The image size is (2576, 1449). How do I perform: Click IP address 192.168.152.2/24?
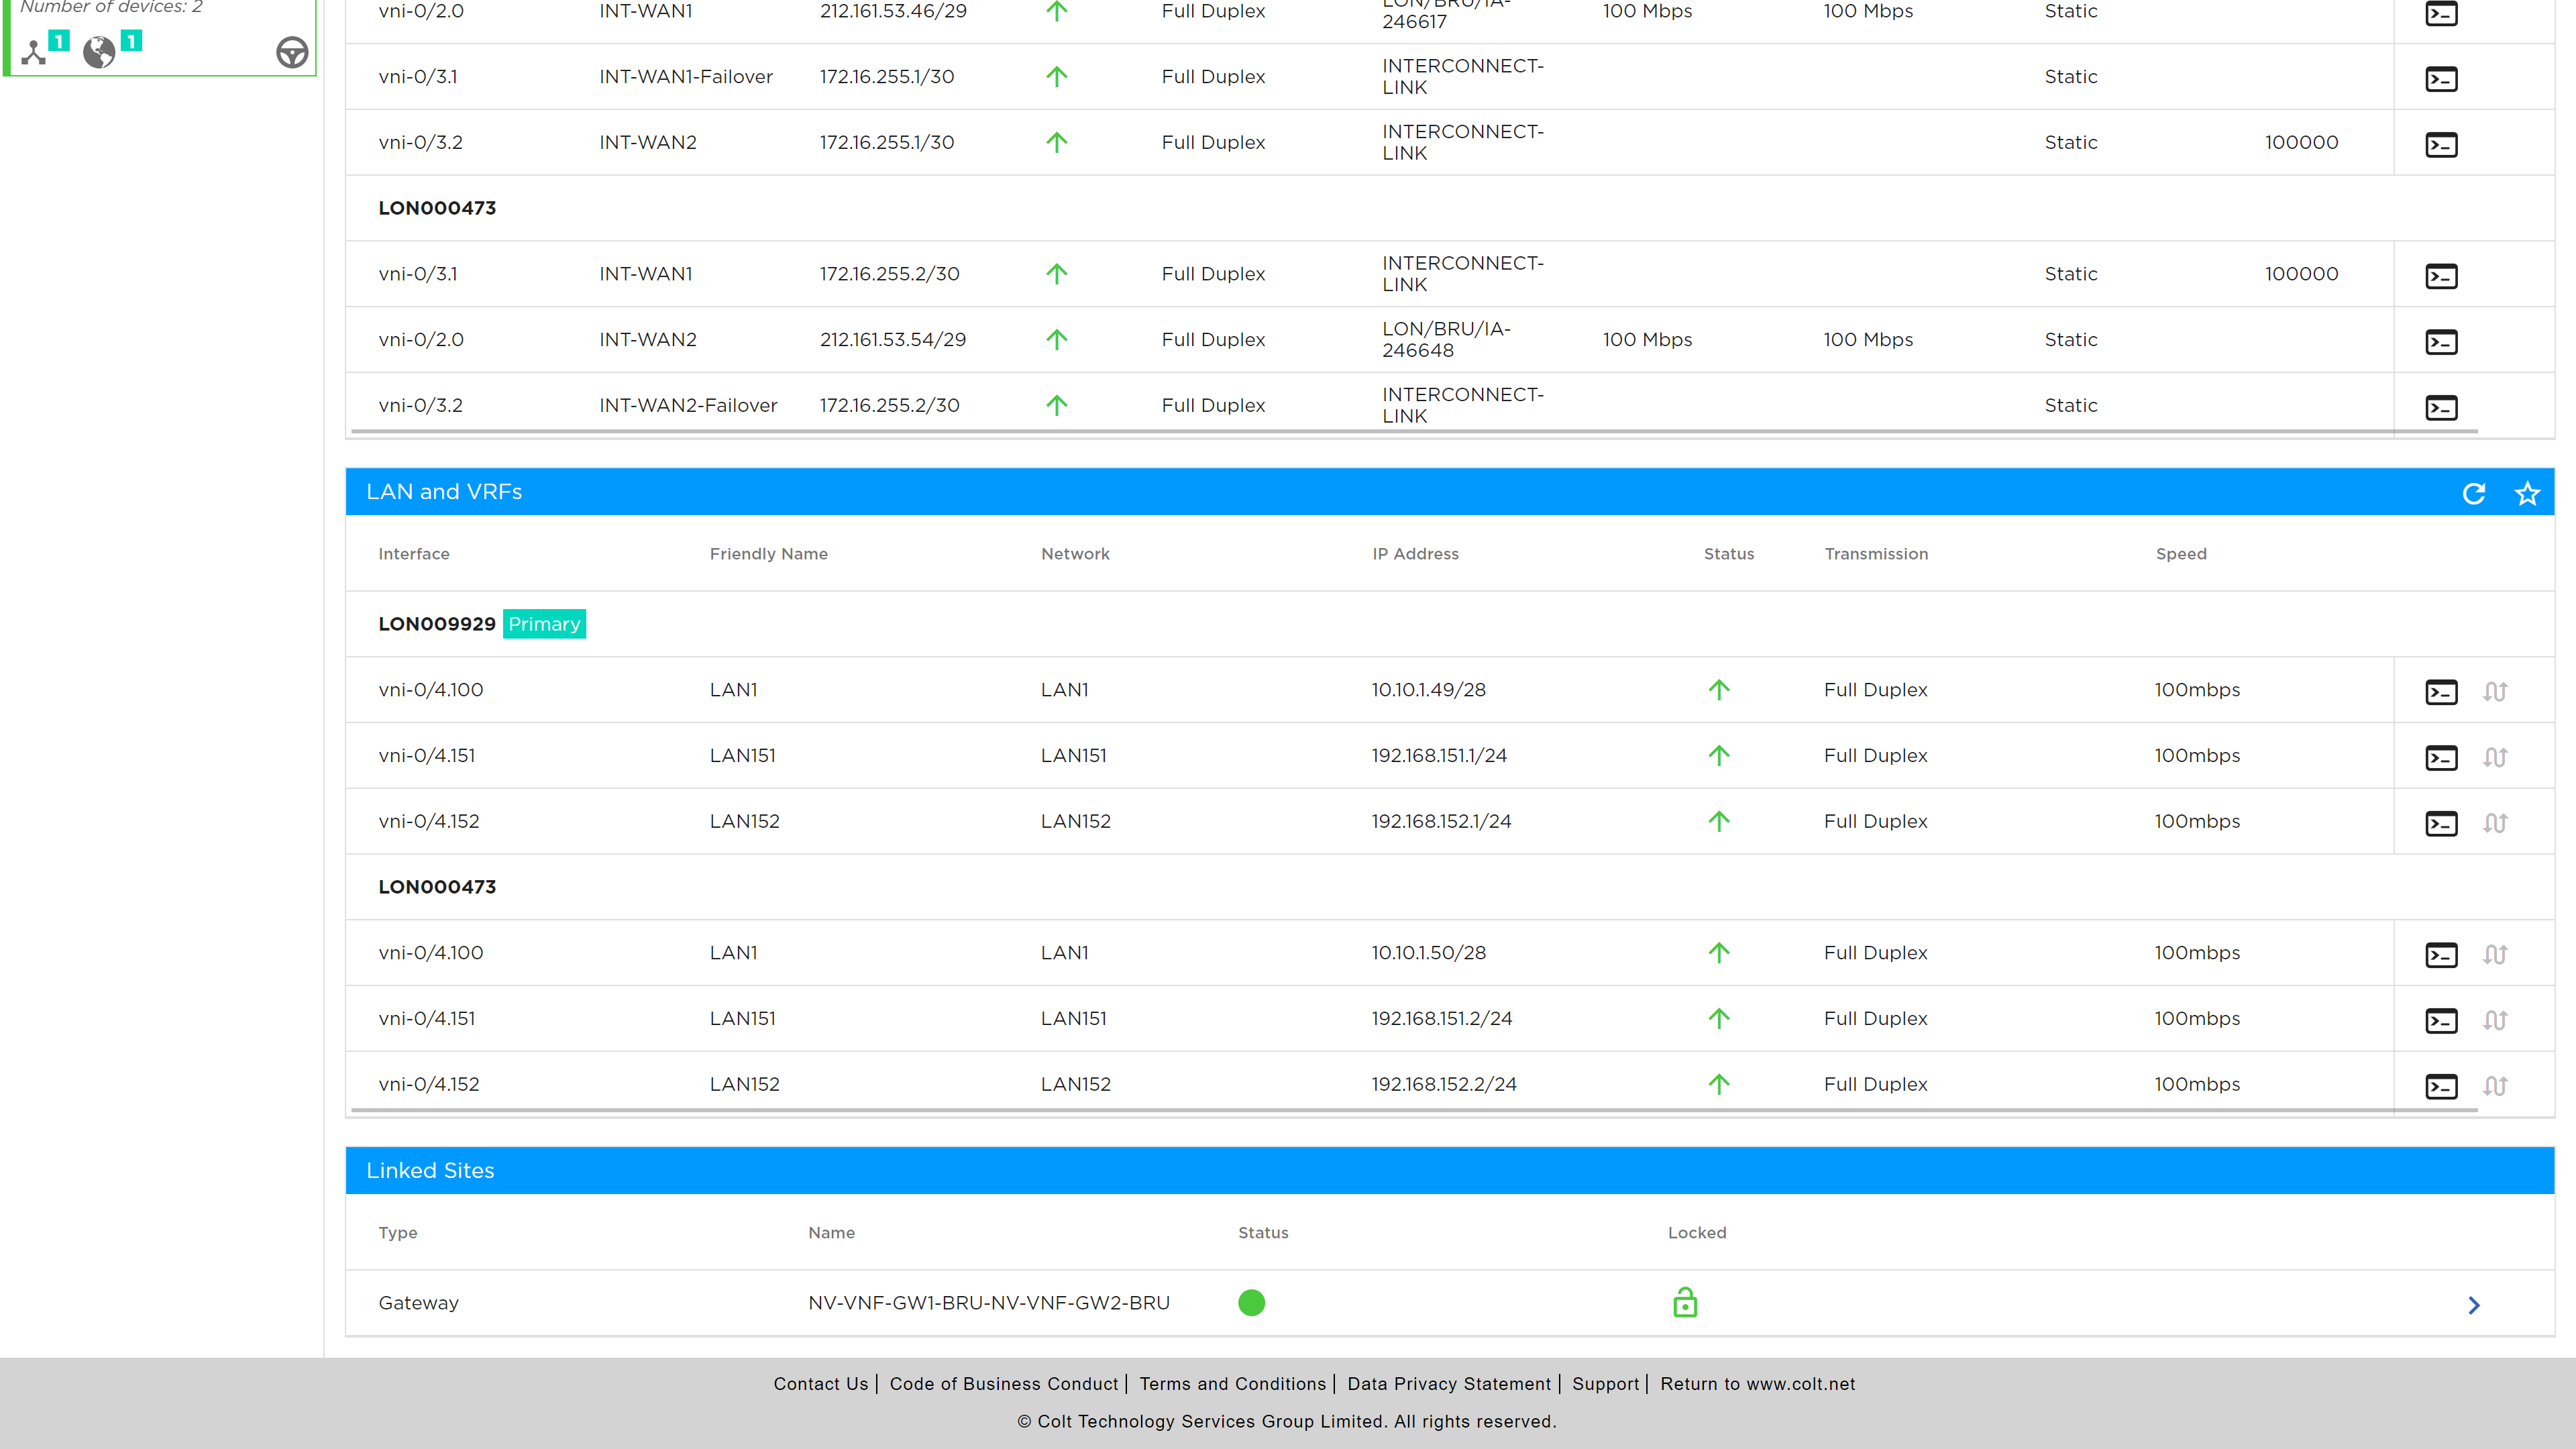(x=1444, y=1084)
